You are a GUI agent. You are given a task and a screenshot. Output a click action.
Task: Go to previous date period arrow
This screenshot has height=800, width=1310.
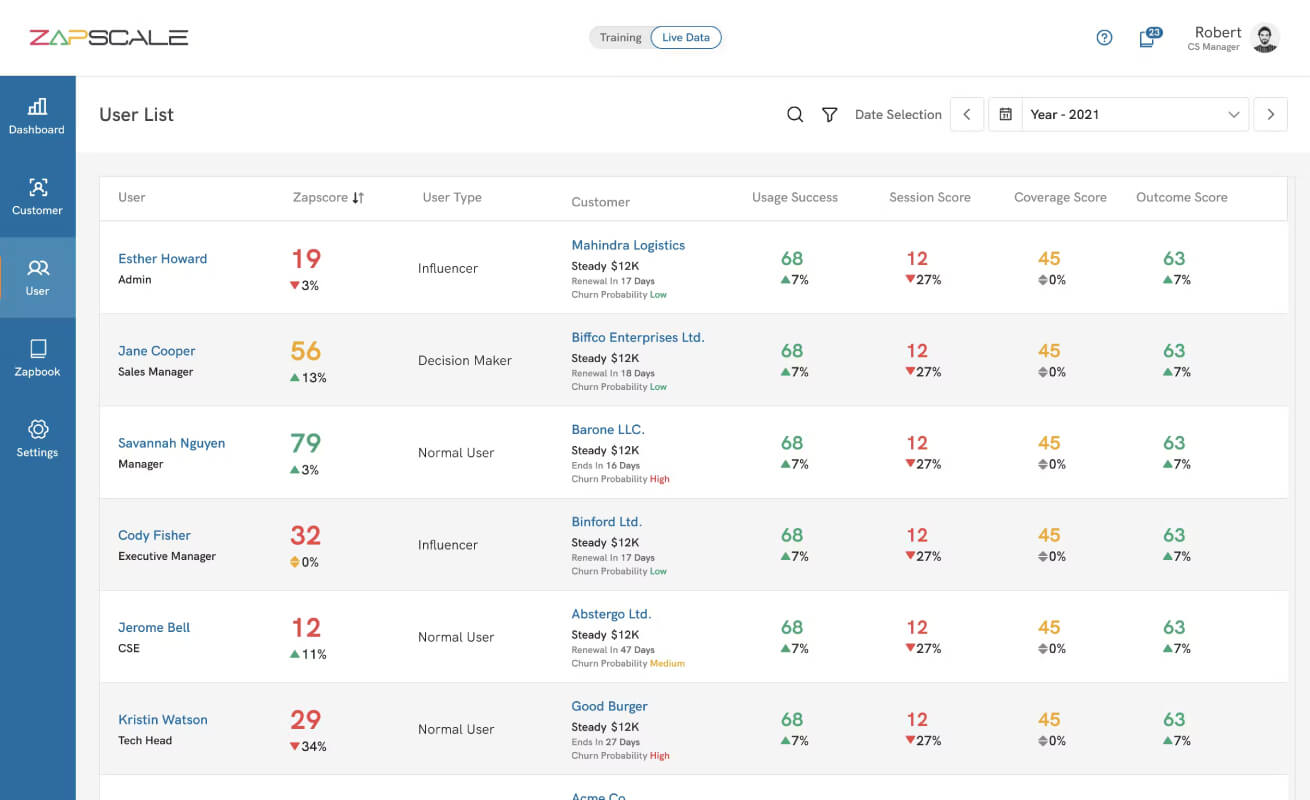click(967, 114)
